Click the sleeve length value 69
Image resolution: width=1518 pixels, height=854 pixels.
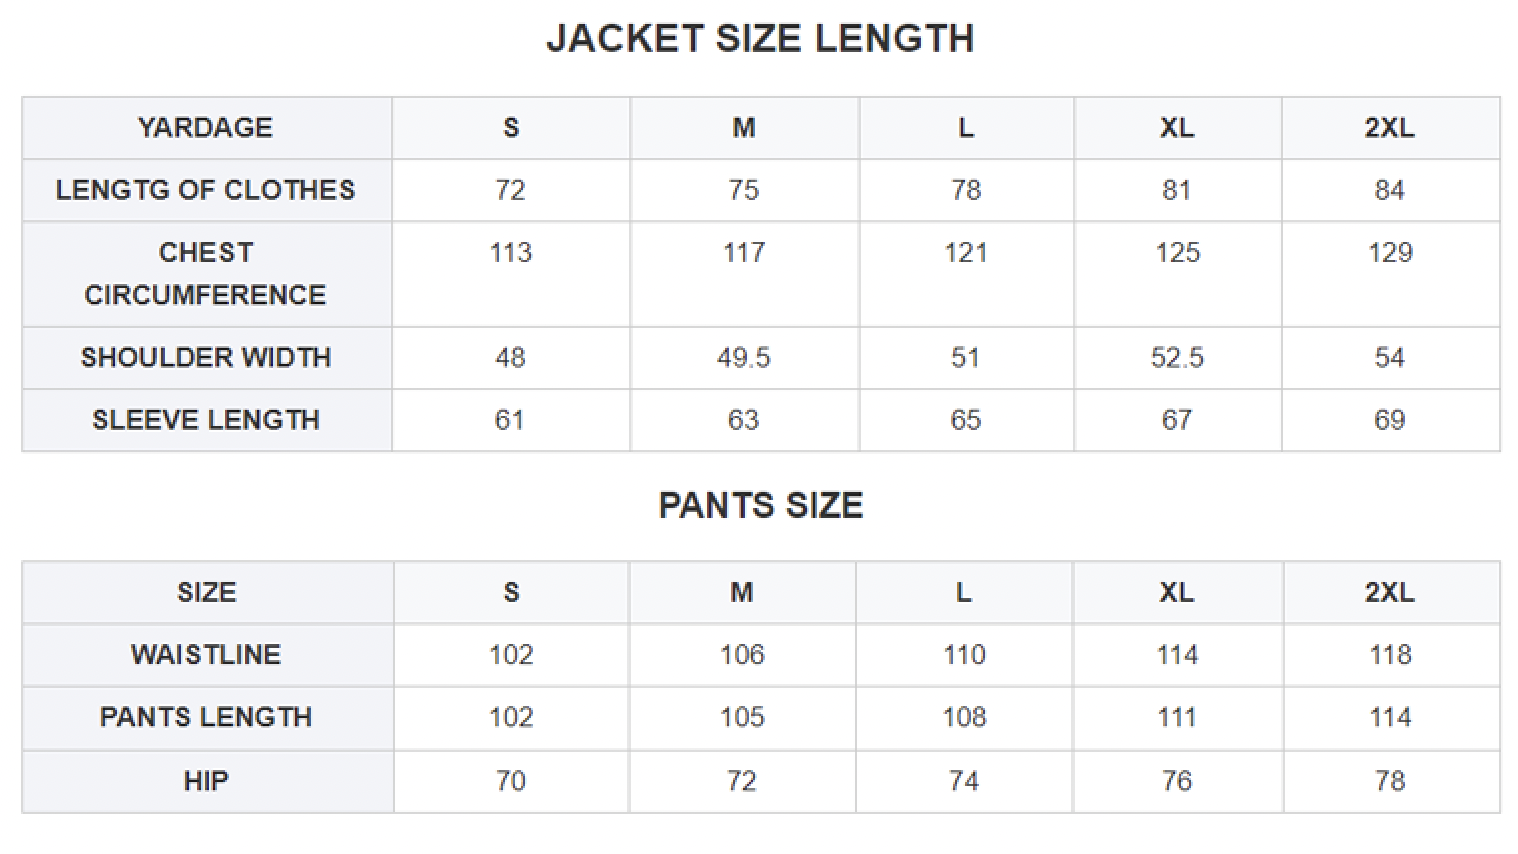point(1390,420)
